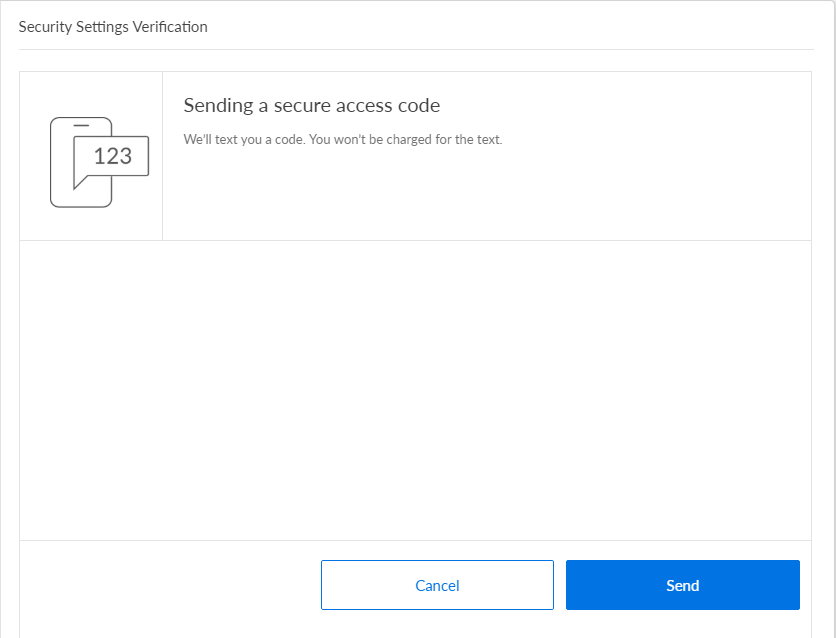Click the speech bubble's pointed tail
Screen dimensions: 836x638
coord(79,183)
